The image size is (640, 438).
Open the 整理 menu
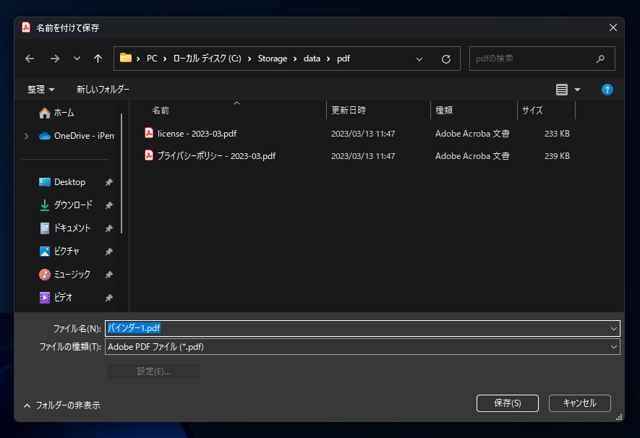(x=41, y=89)
